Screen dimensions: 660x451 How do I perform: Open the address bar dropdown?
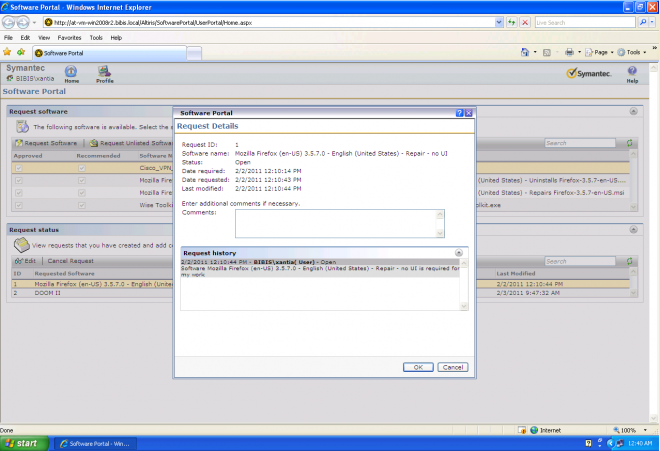(x=499, y=22)
